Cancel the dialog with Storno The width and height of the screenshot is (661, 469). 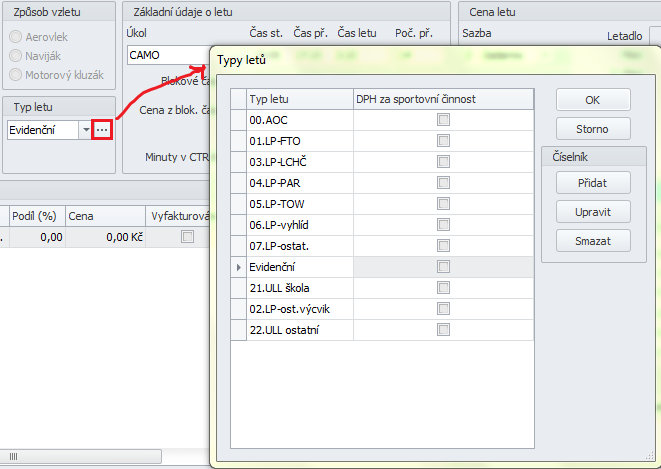pos(593,129)
